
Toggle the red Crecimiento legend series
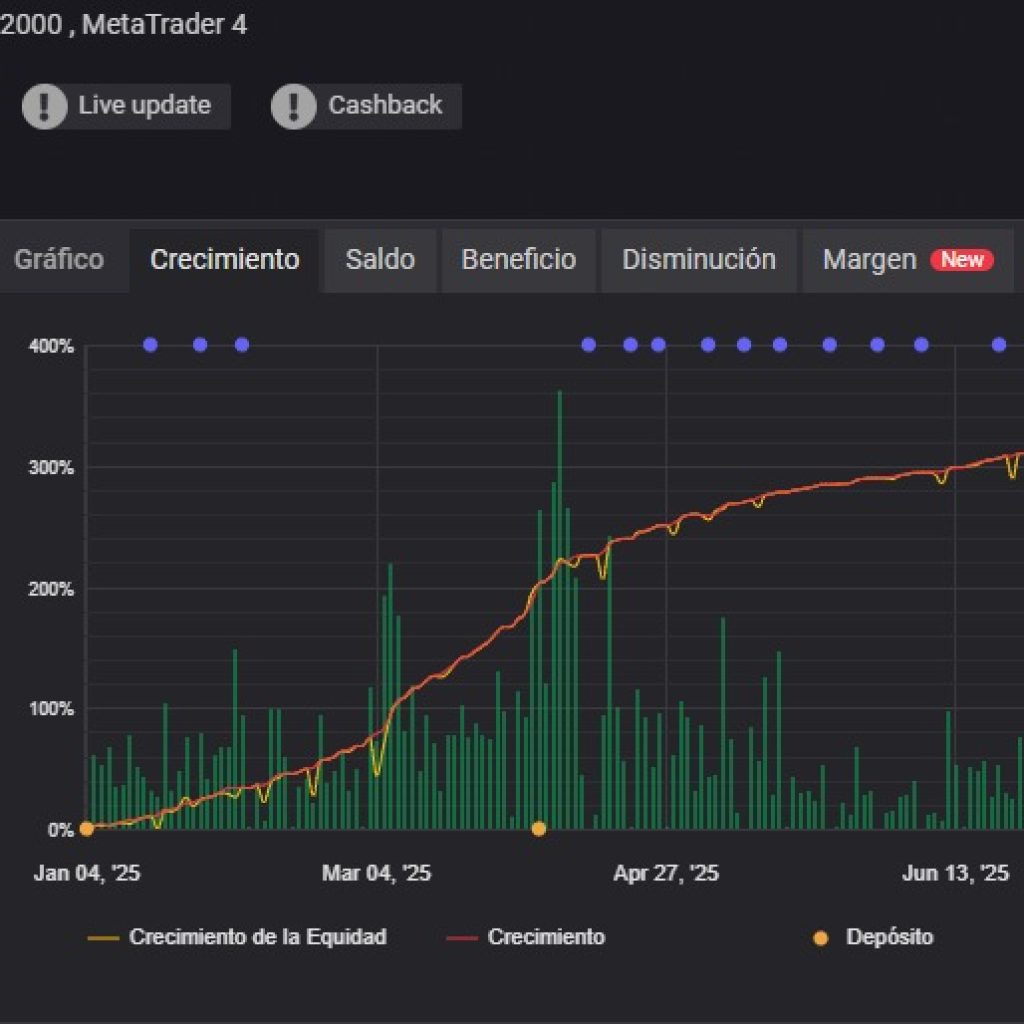pos(545,937)
